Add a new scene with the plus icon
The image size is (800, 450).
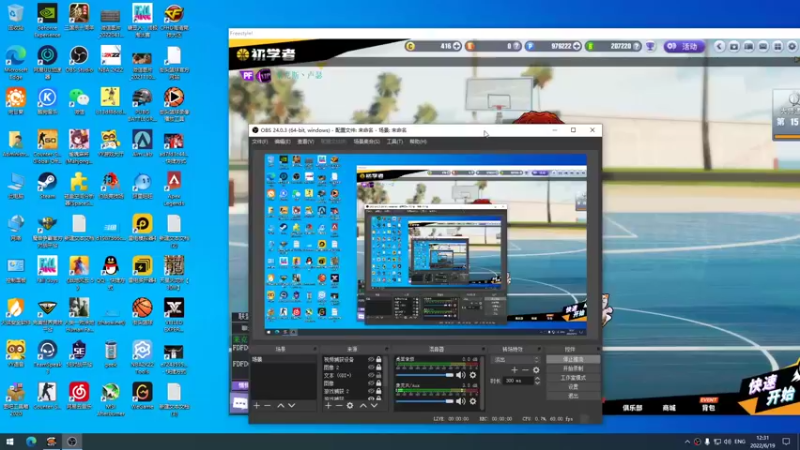pyautogui.click(x=257, y=406)
